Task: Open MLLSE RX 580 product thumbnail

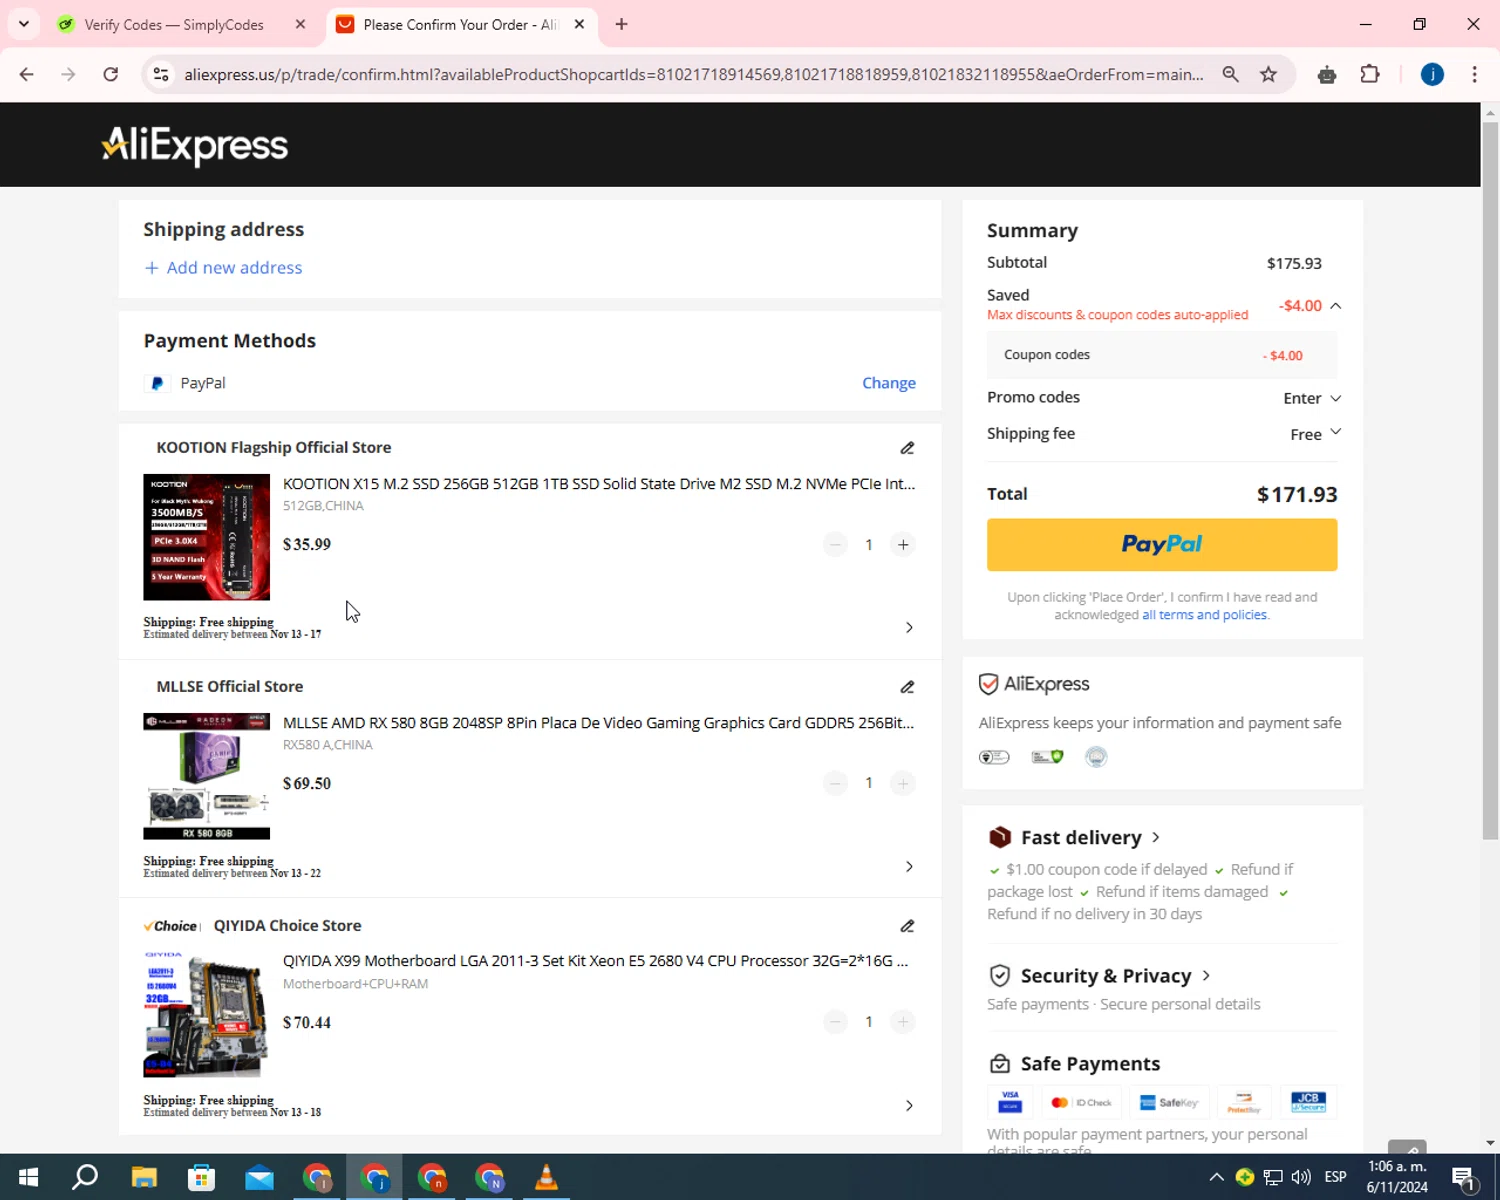Action: (x=207, y=776)
